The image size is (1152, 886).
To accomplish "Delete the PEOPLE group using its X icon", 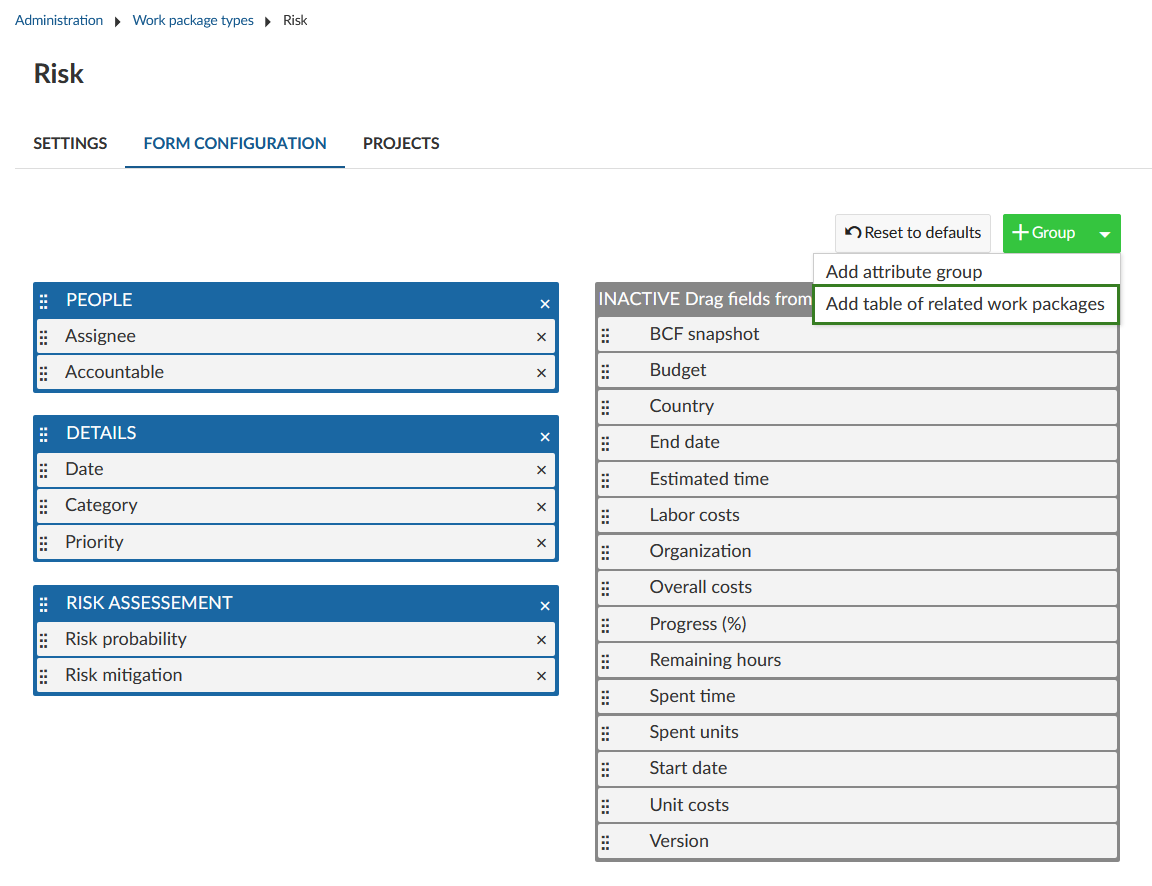I will click(545, 304).
